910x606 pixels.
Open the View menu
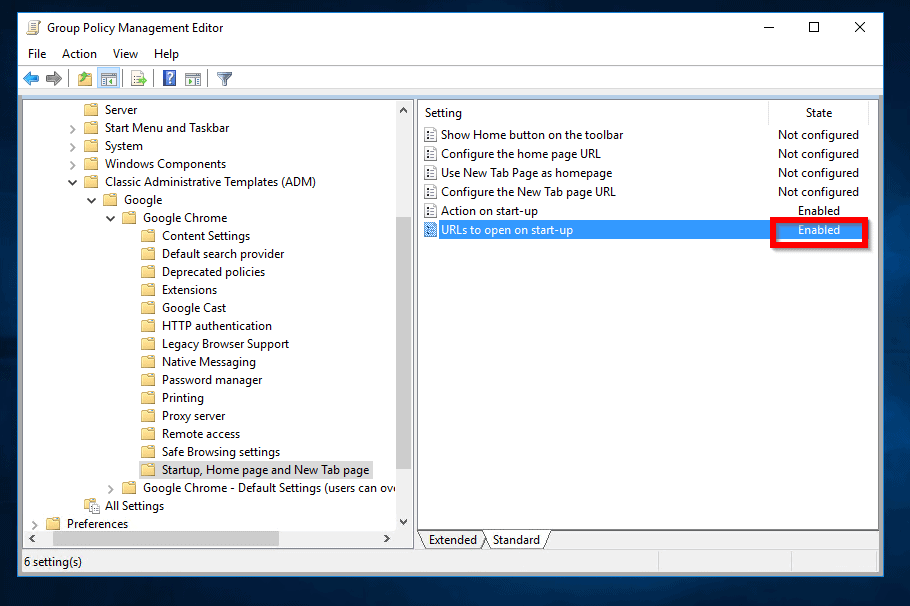click(x=125, y=54)
